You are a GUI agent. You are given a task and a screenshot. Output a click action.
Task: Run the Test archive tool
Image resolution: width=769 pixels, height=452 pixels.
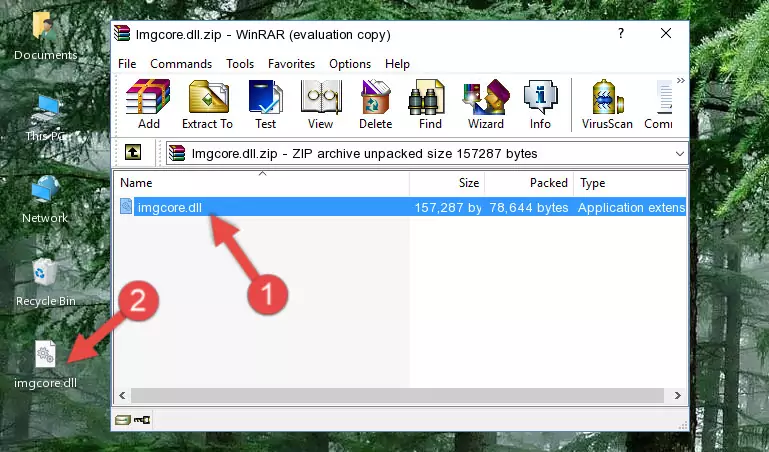pyautogui.click(x=265, y=104)
